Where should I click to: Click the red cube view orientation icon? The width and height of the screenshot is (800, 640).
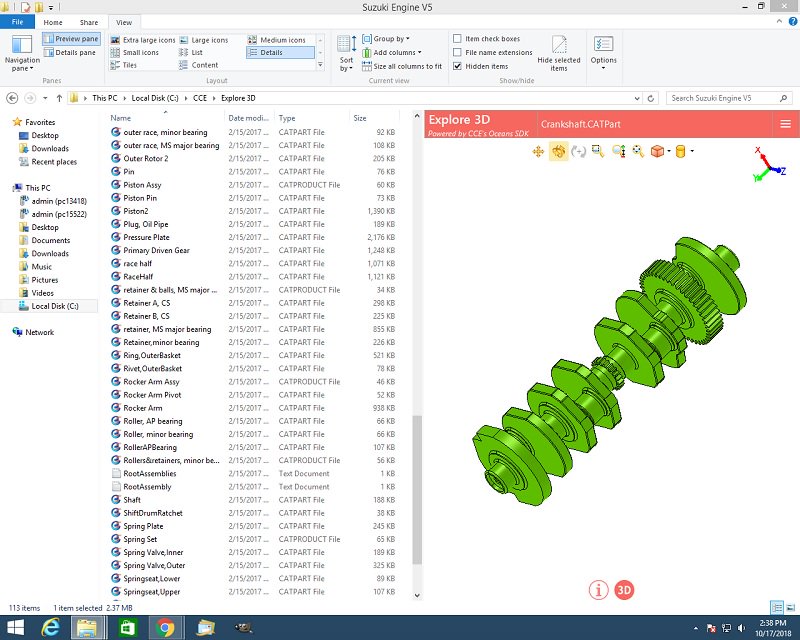tap(657, 152)
